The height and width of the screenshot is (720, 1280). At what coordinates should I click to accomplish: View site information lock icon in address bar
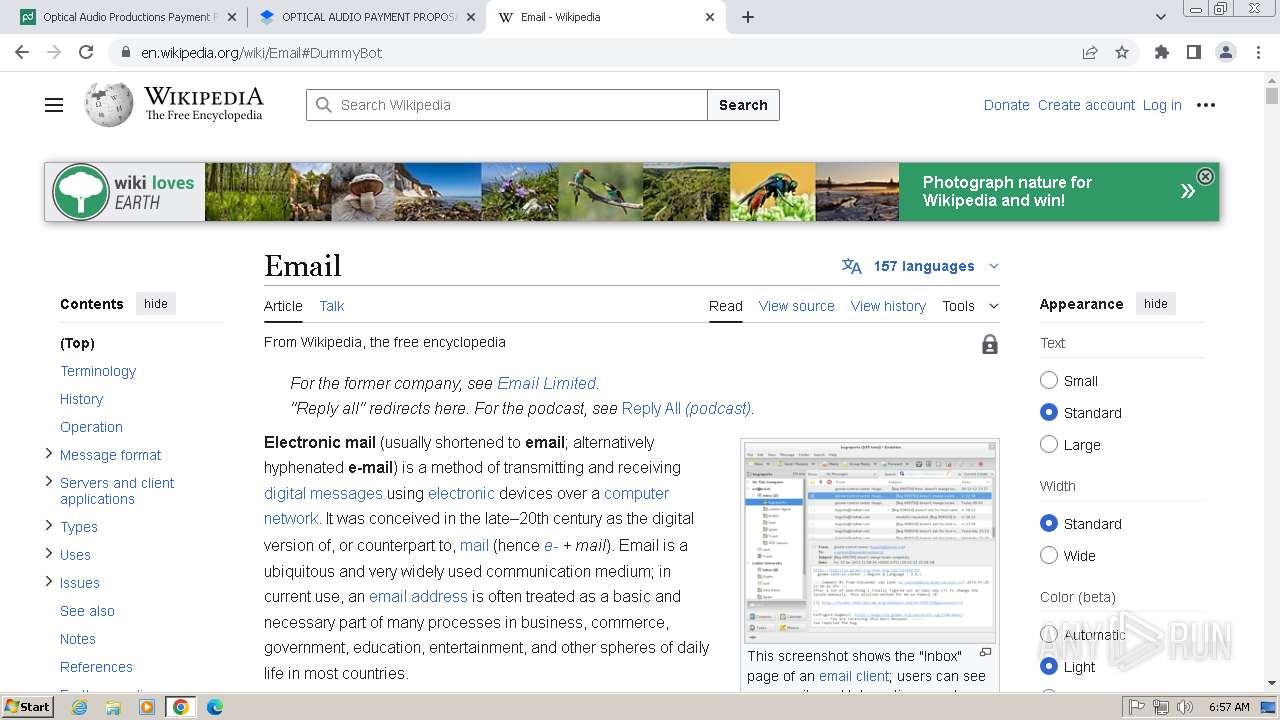[x=125, y=52]
